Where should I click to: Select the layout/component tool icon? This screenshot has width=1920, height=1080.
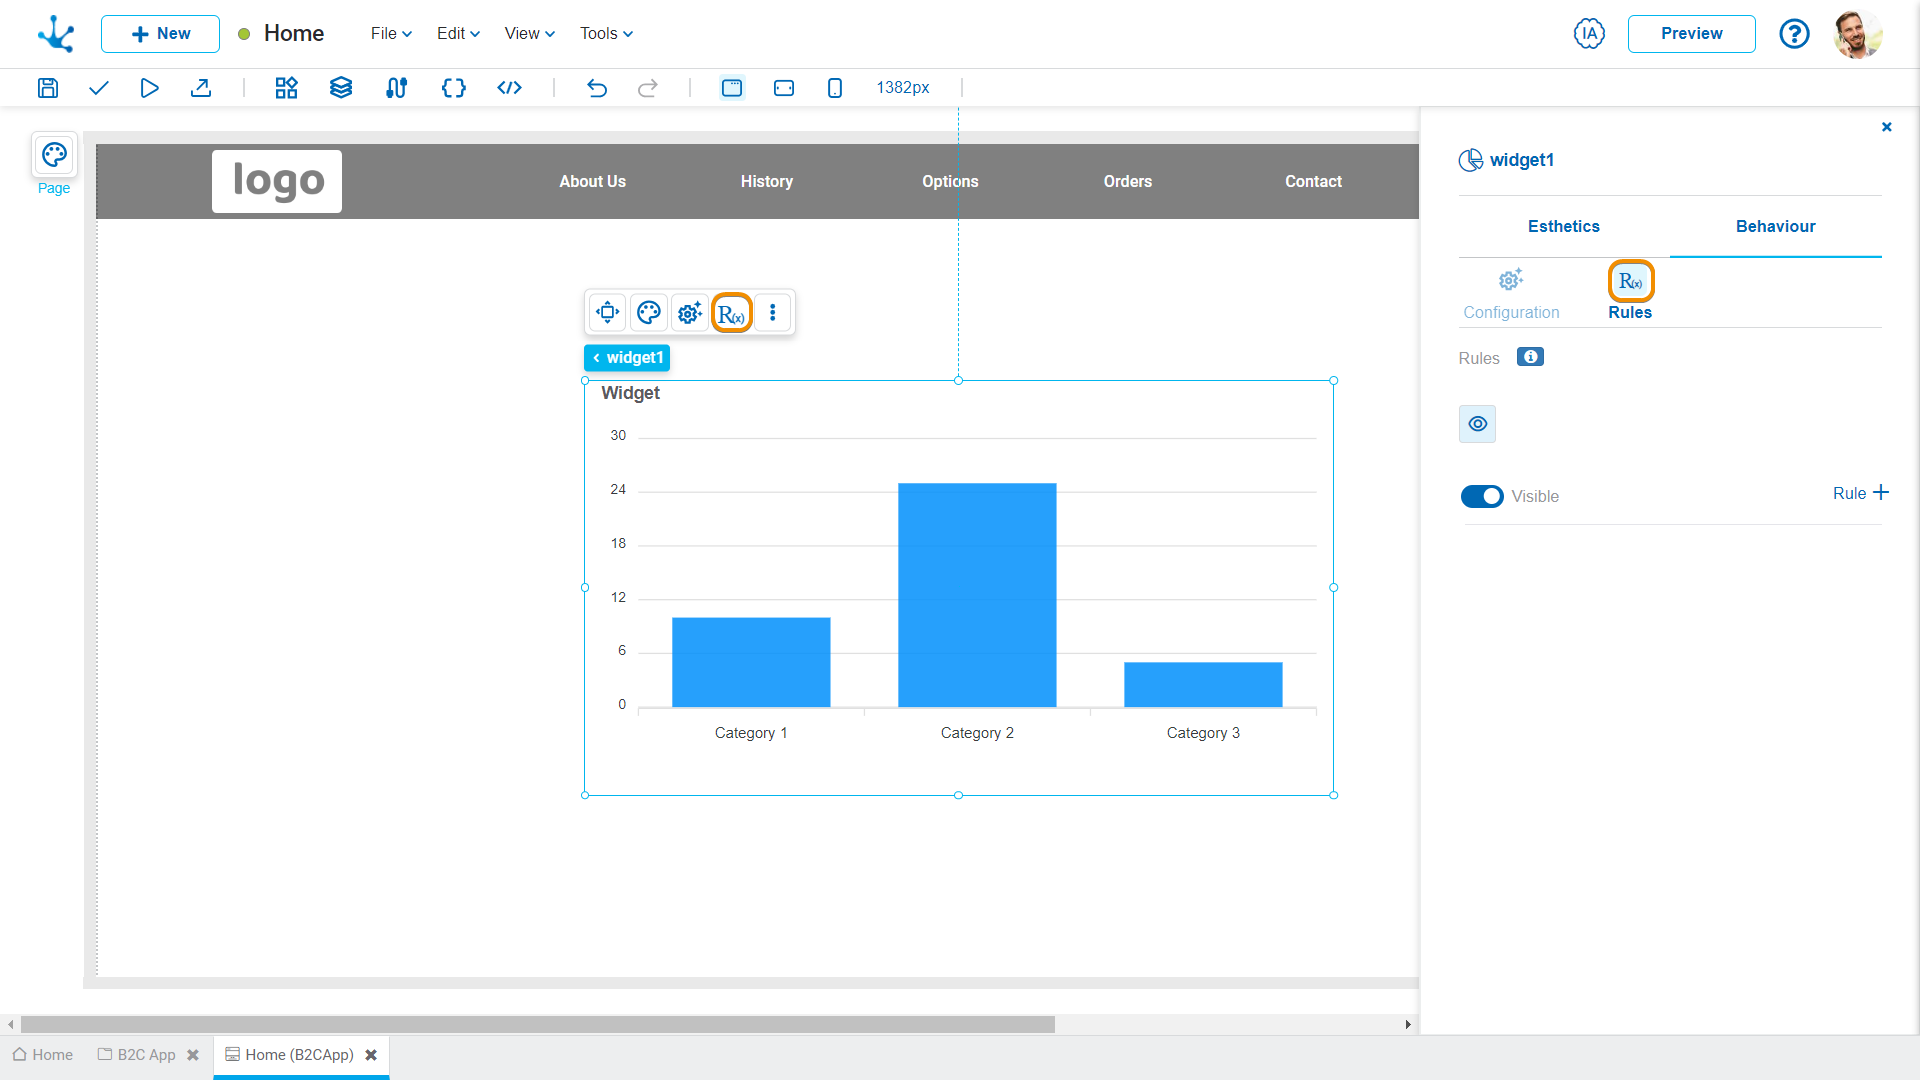(x=285, y=87)
